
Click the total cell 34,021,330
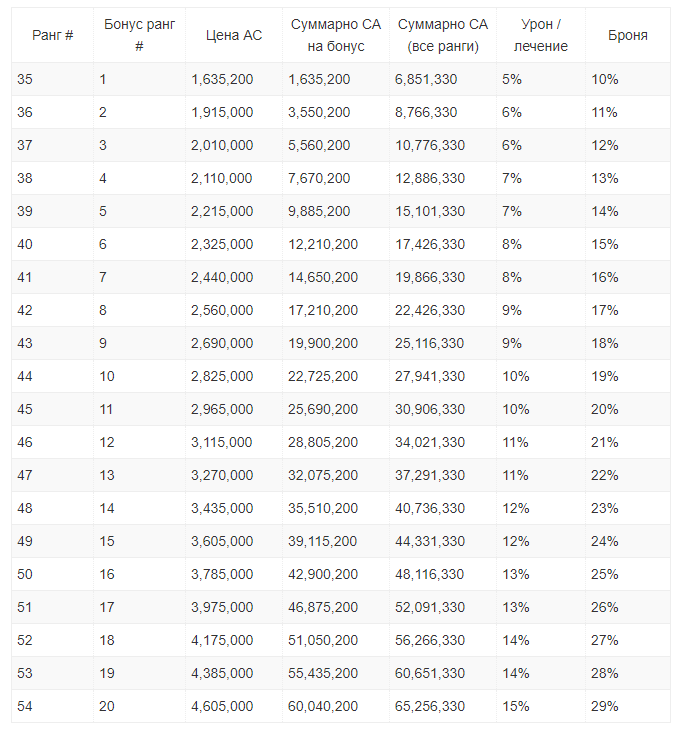point(430,442)
